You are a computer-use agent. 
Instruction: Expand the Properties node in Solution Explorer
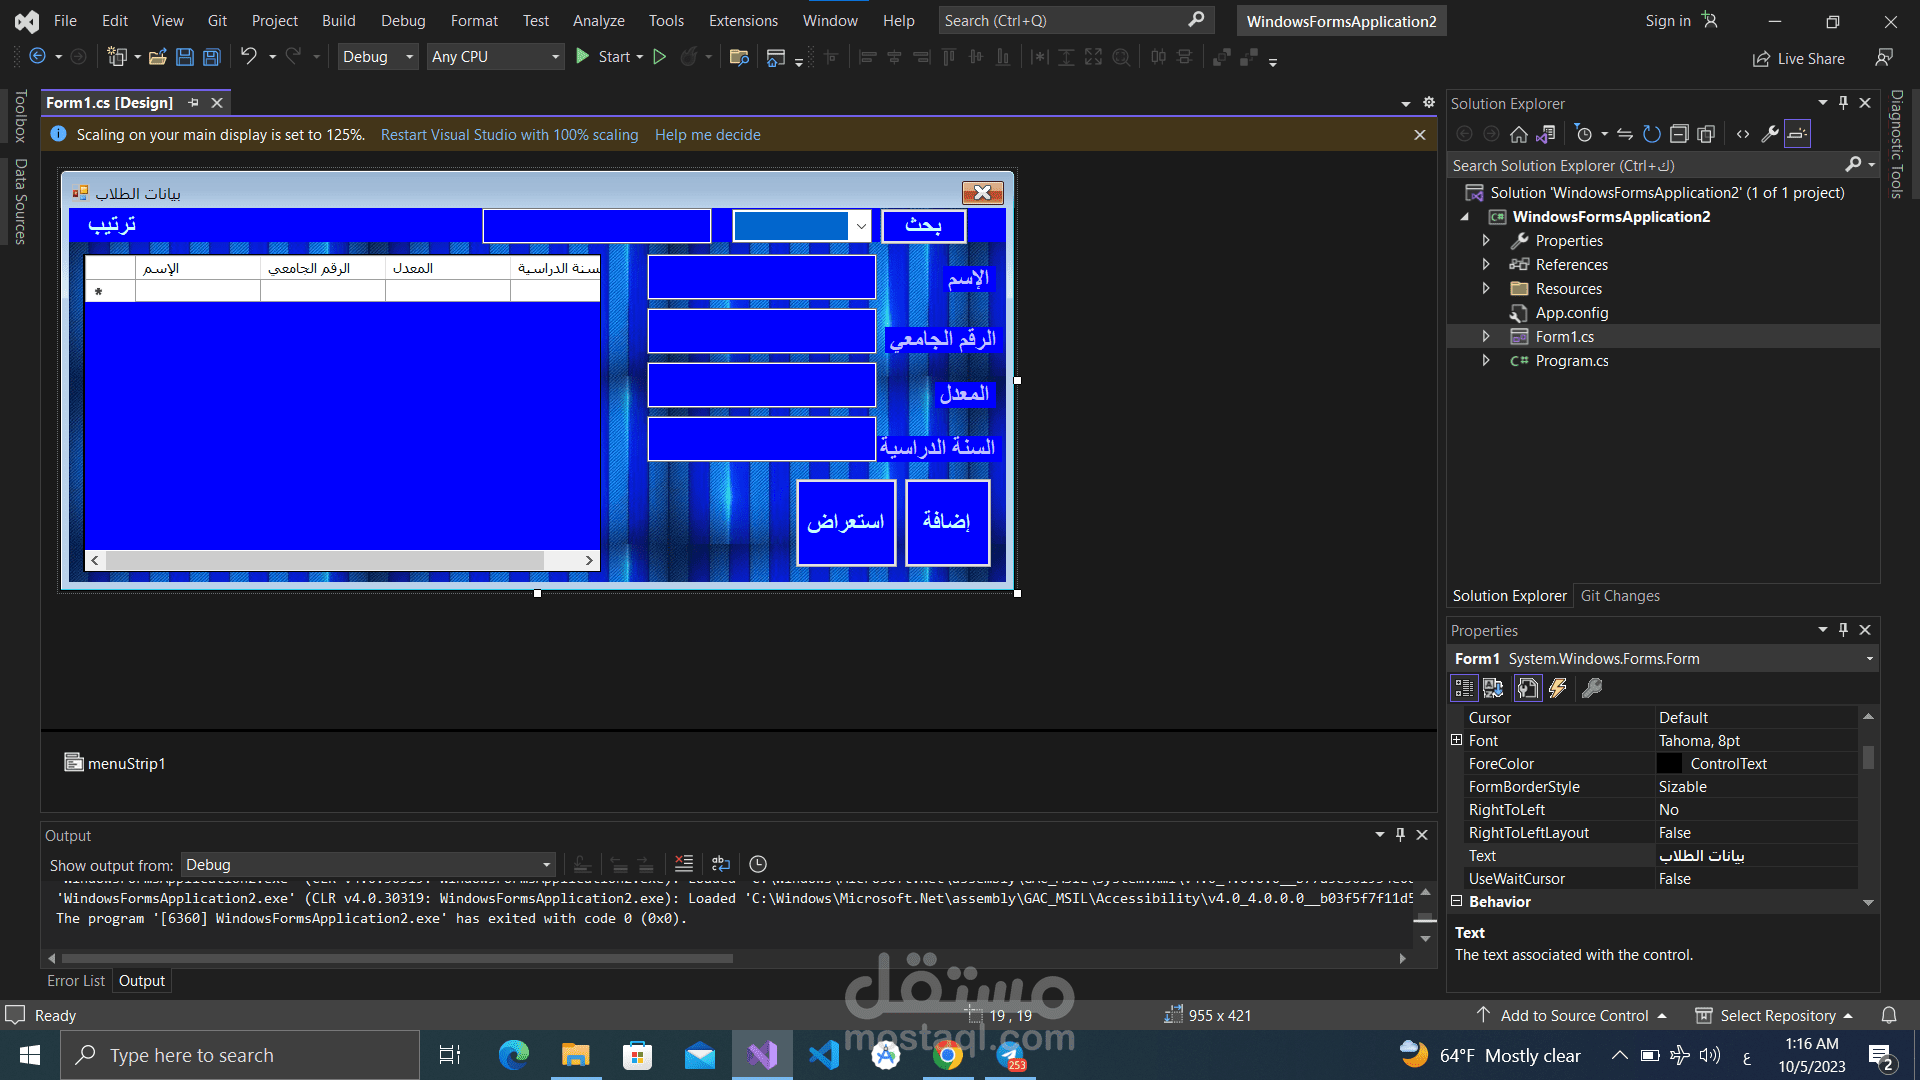point(1486,241)
